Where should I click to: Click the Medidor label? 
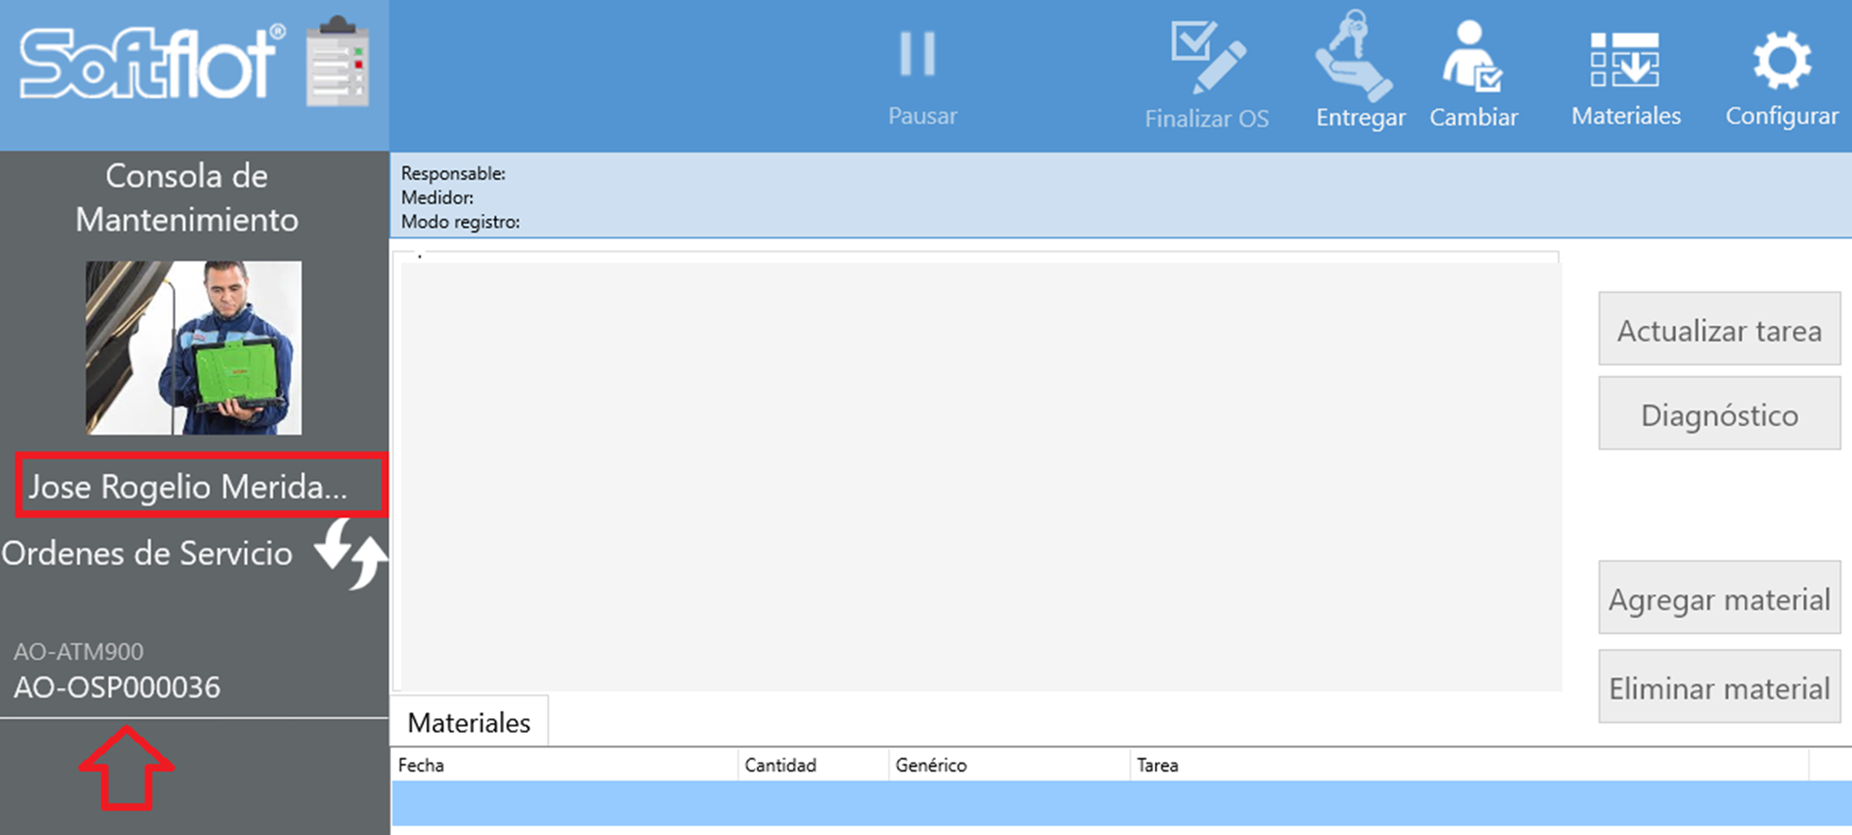pos(437,197)
